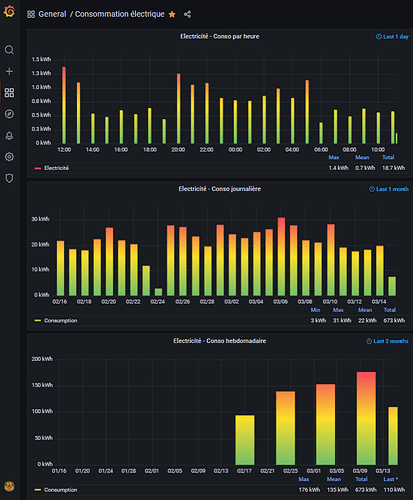
Task: Expand the Conso journalière panel menu
Action: pos(219,189)
